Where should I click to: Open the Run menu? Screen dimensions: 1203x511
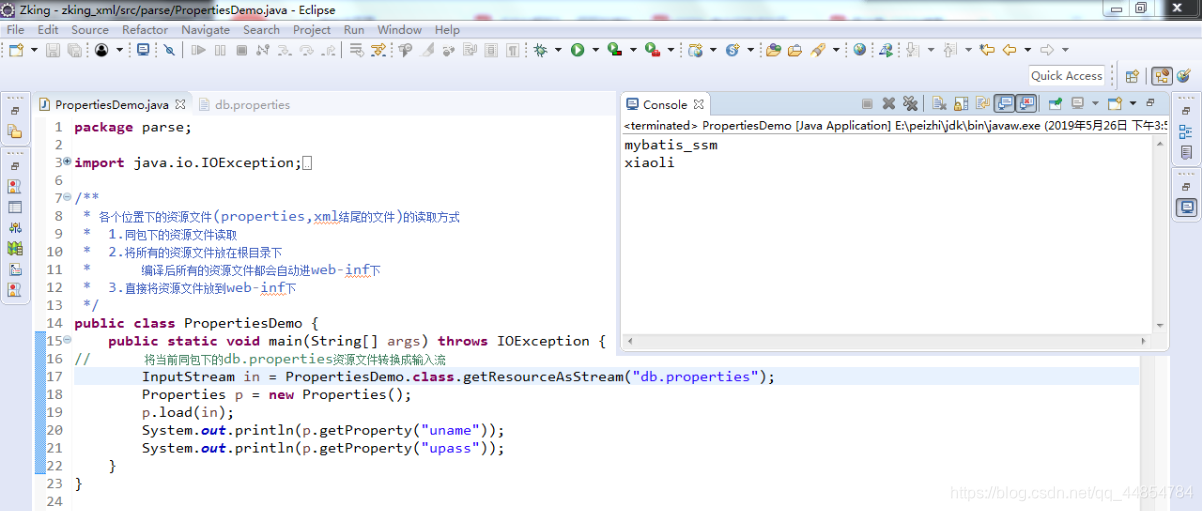(354, 30)
